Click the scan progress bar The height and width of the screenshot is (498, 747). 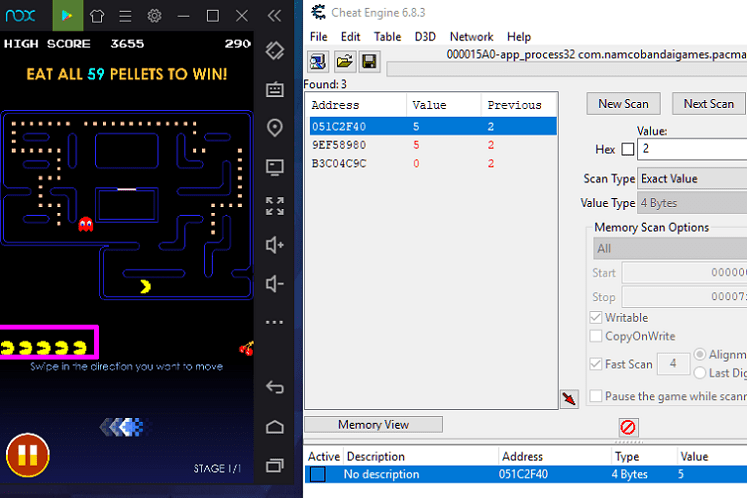(566, 70)
